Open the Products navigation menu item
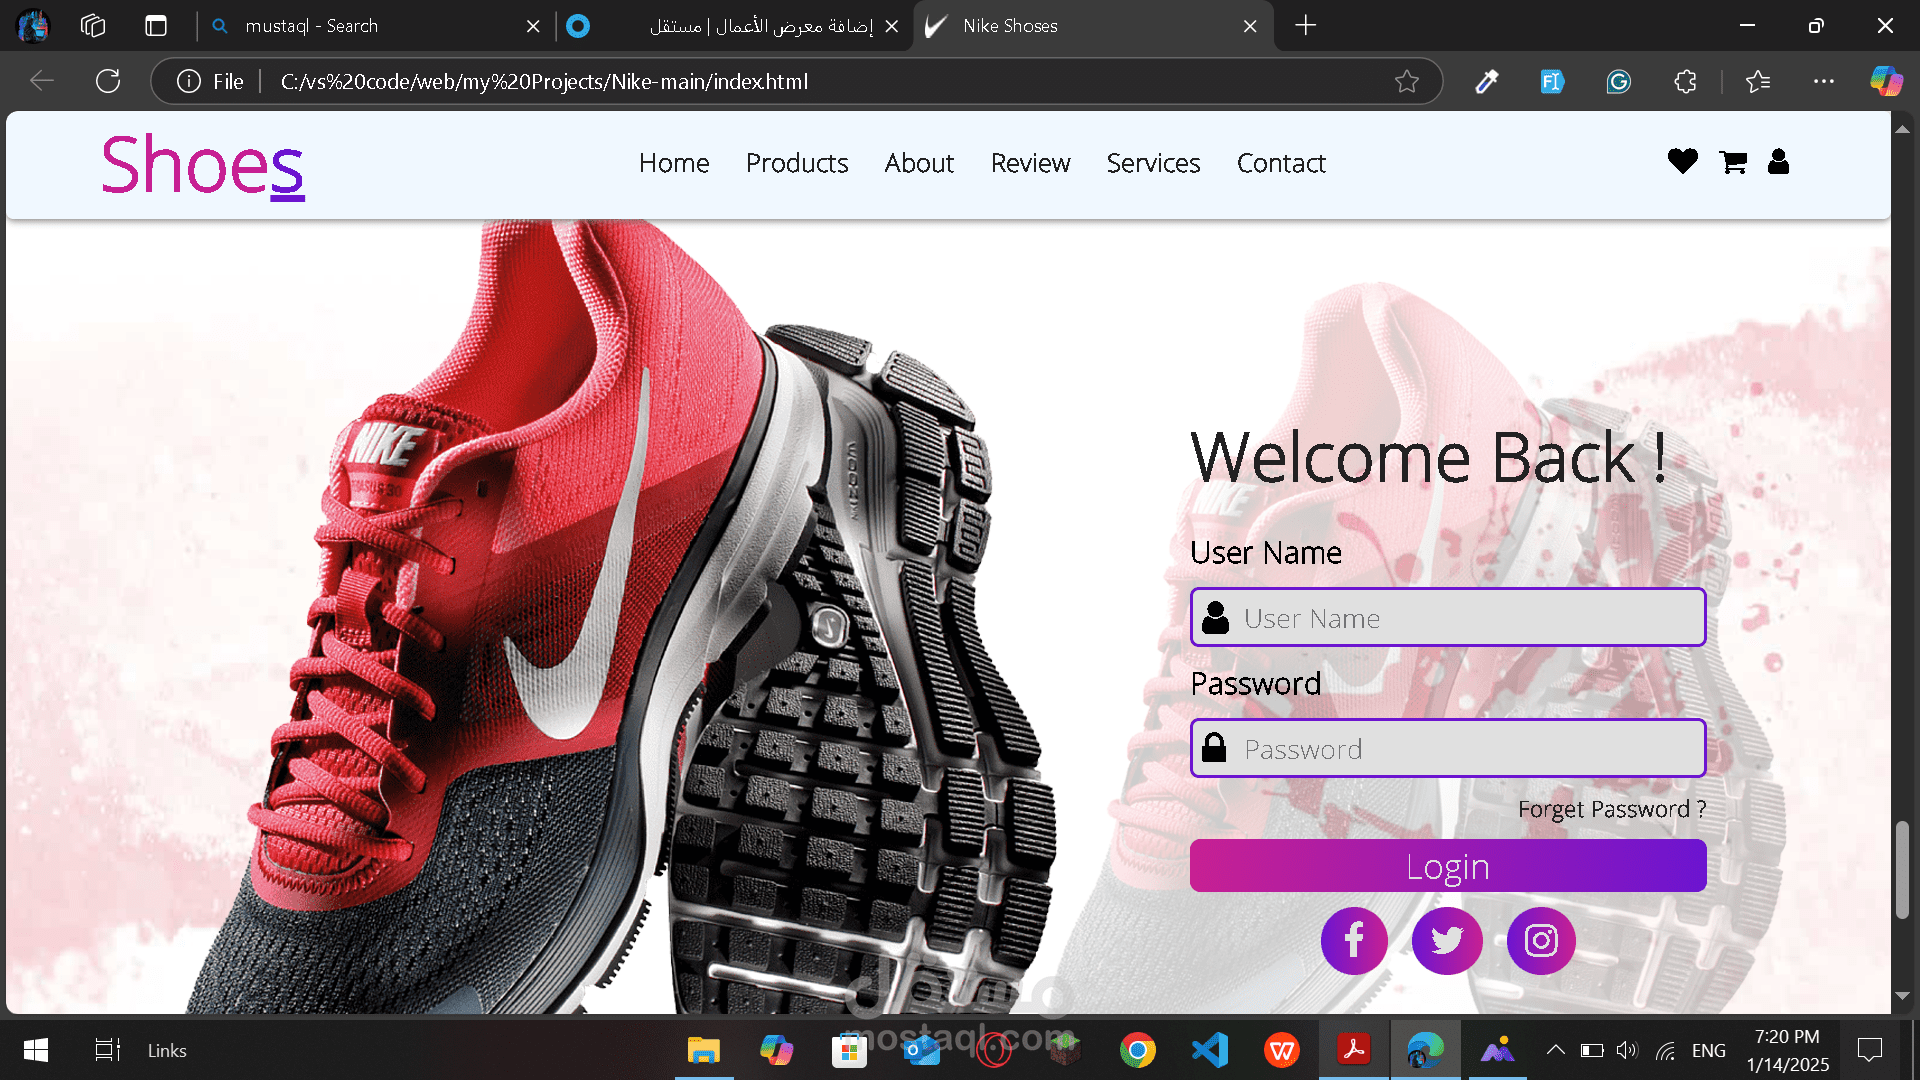This screenshot has height=1080, width=1920. (x=796, y=163)
